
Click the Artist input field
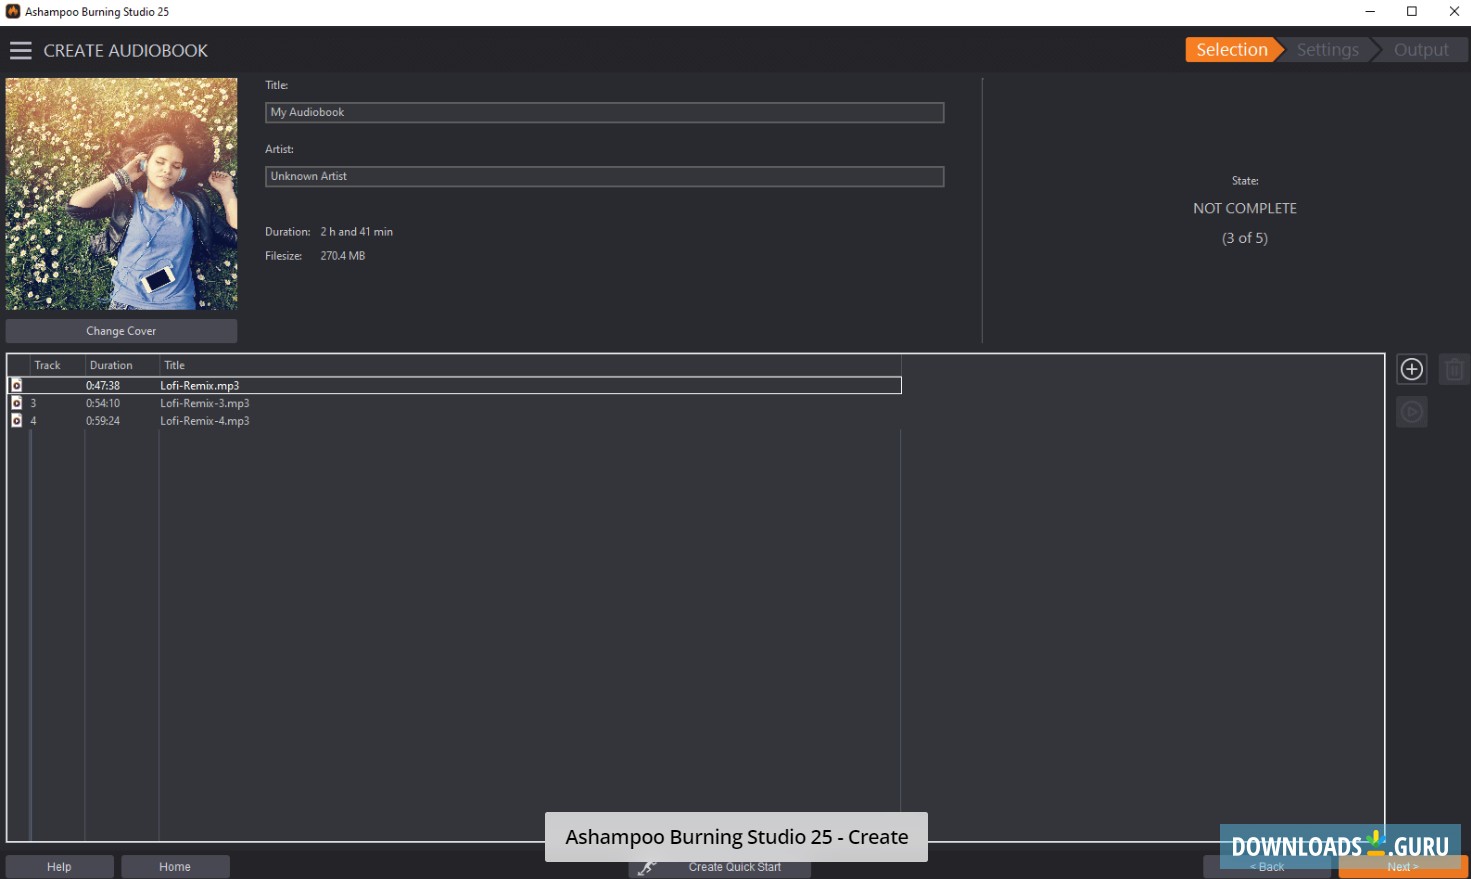pyautogui.click(x=604, y=177)
